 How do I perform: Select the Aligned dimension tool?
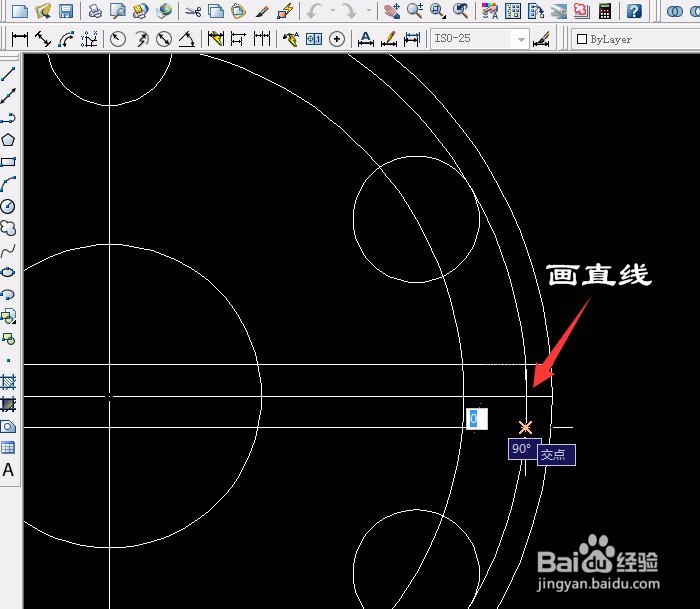point(43,39)
